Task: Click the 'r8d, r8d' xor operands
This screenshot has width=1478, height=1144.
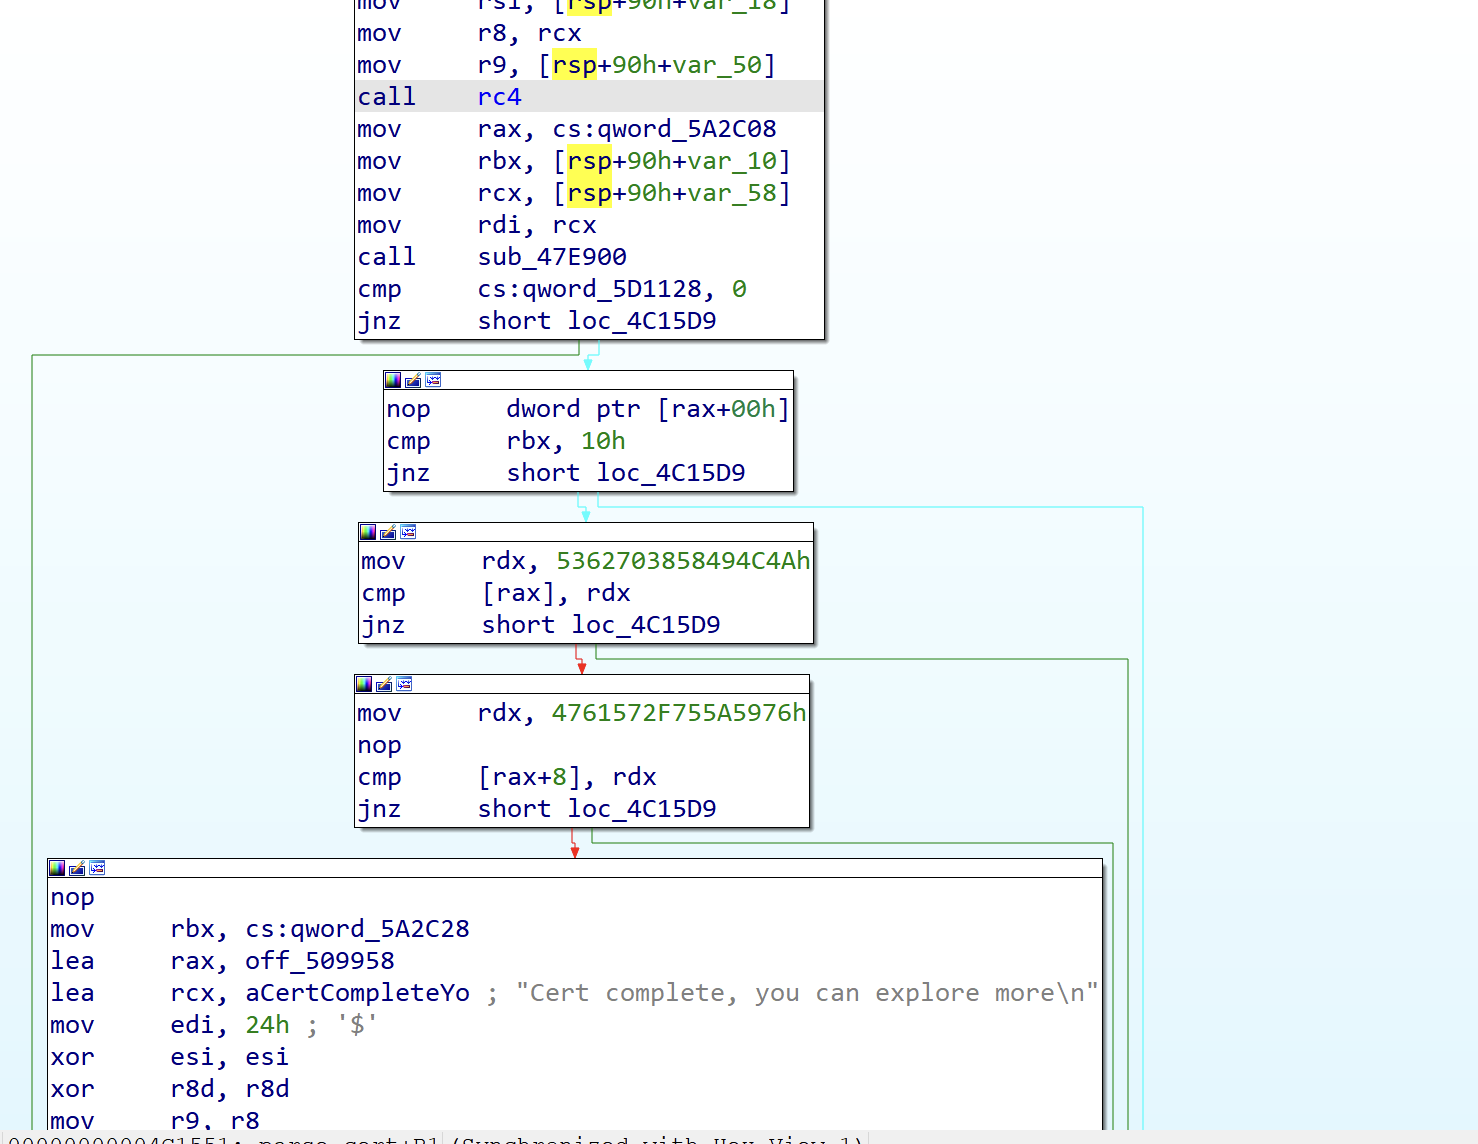Action: (x=230, y=1089)
